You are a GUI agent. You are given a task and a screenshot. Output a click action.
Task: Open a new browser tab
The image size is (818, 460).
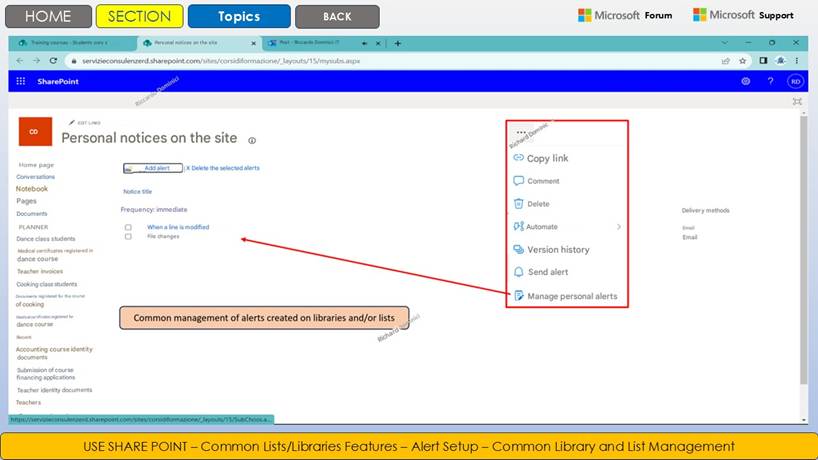tap(398, 43)
